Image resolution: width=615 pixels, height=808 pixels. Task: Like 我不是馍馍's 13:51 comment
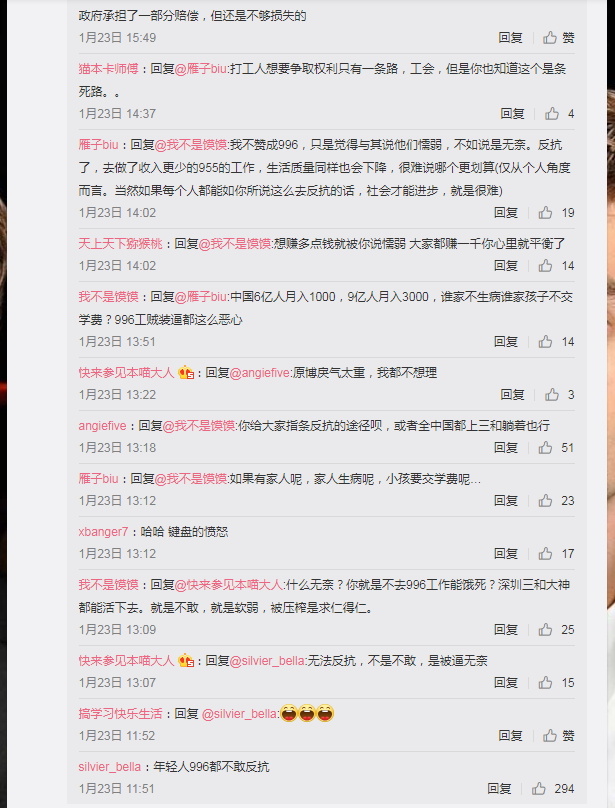(x=545, y=342)
